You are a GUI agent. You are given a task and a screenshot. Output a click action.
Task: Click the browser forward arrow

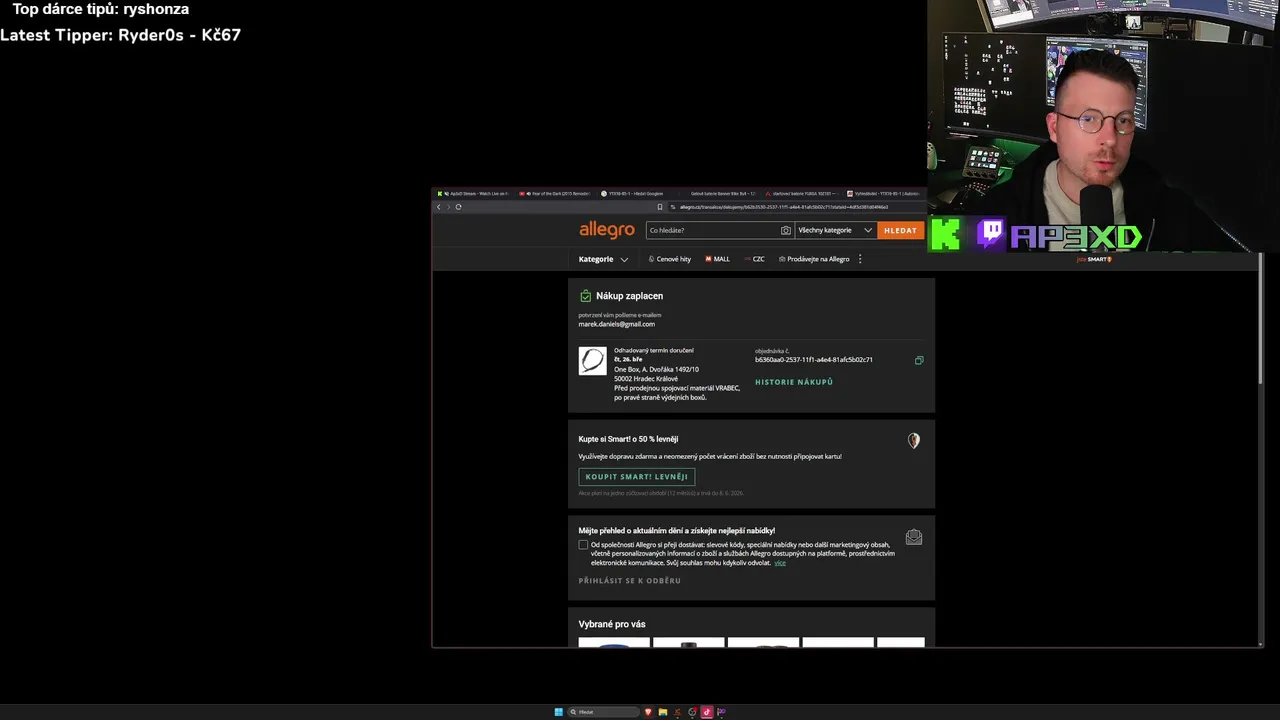(x=448, y=207)
